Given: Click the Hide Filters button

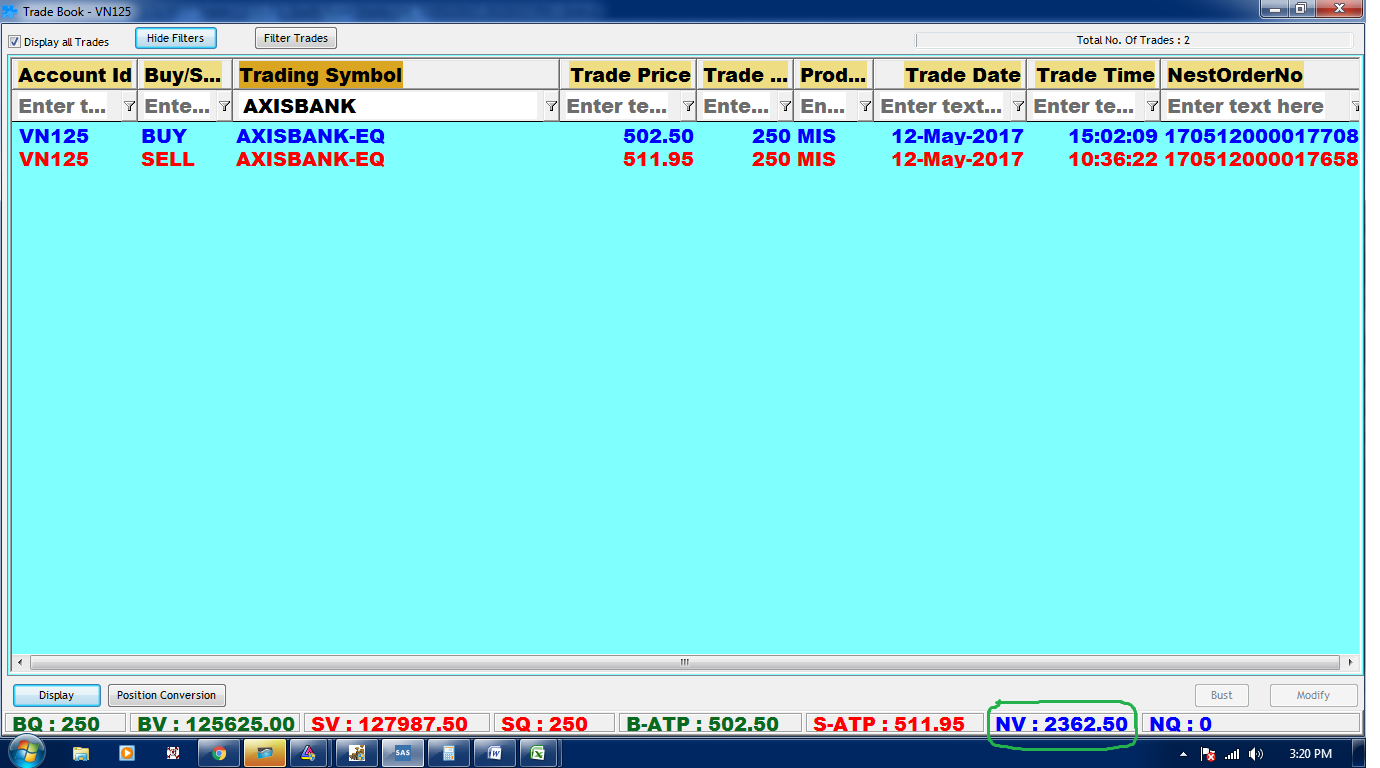Looking at the screenshot, I should (176, 38).
